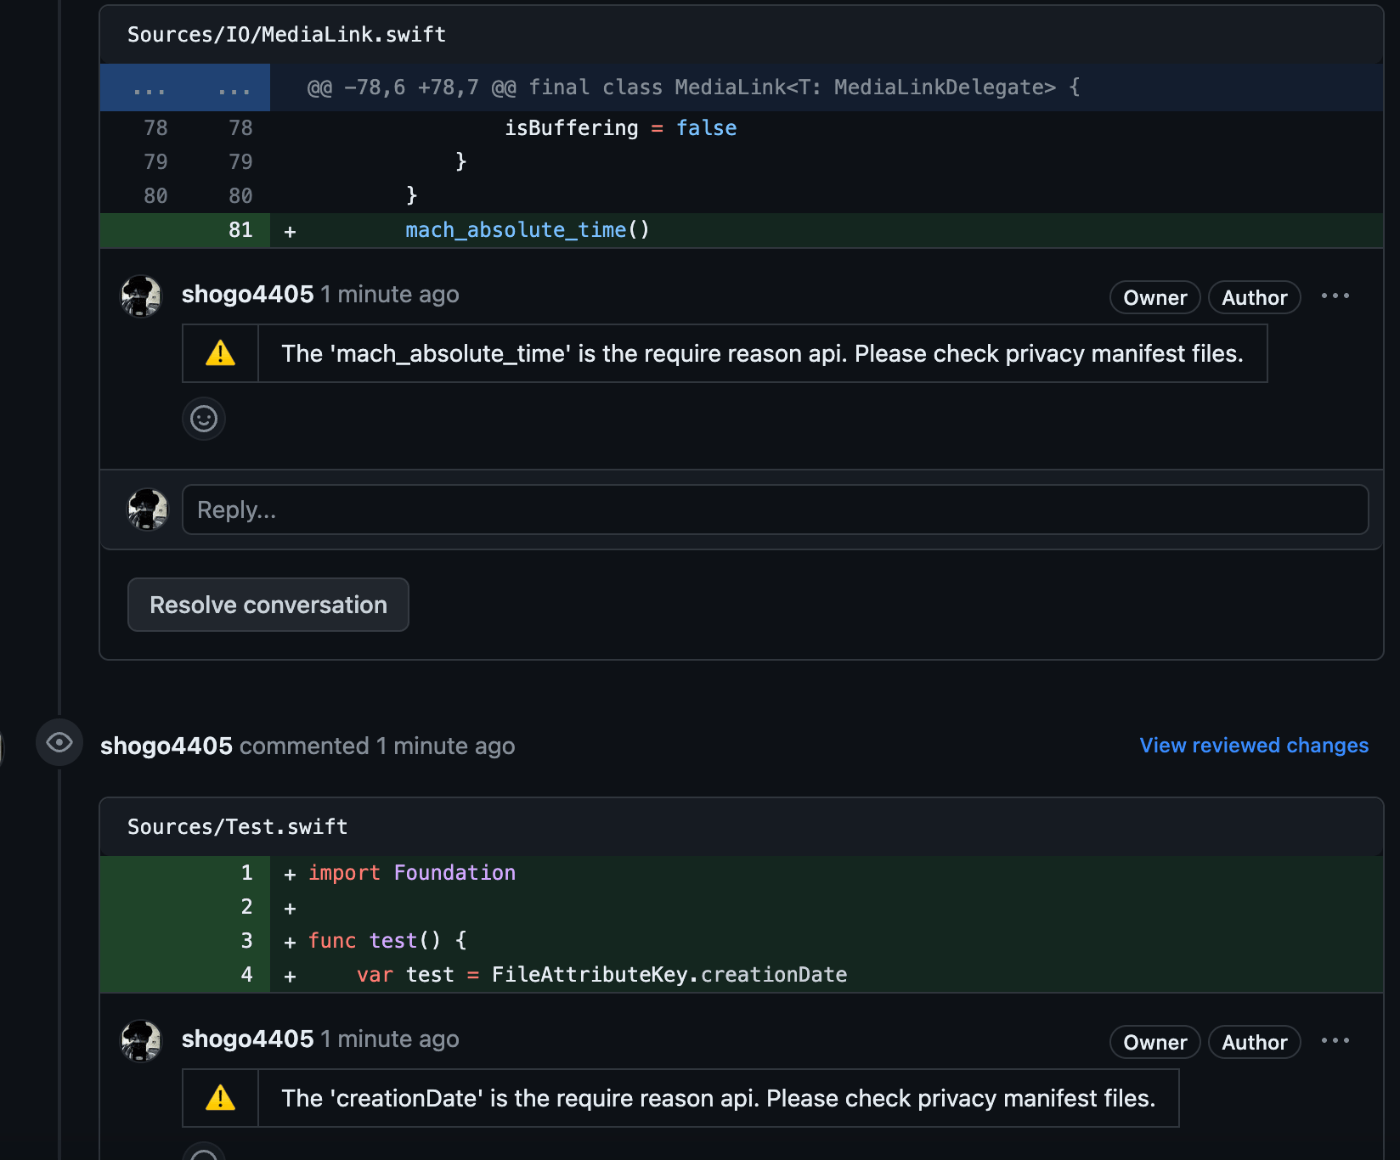Viewport: 1400px width, 1160px height.
Task: Click warning icon in creationDate comment
Action: [x=220, y=1098]
